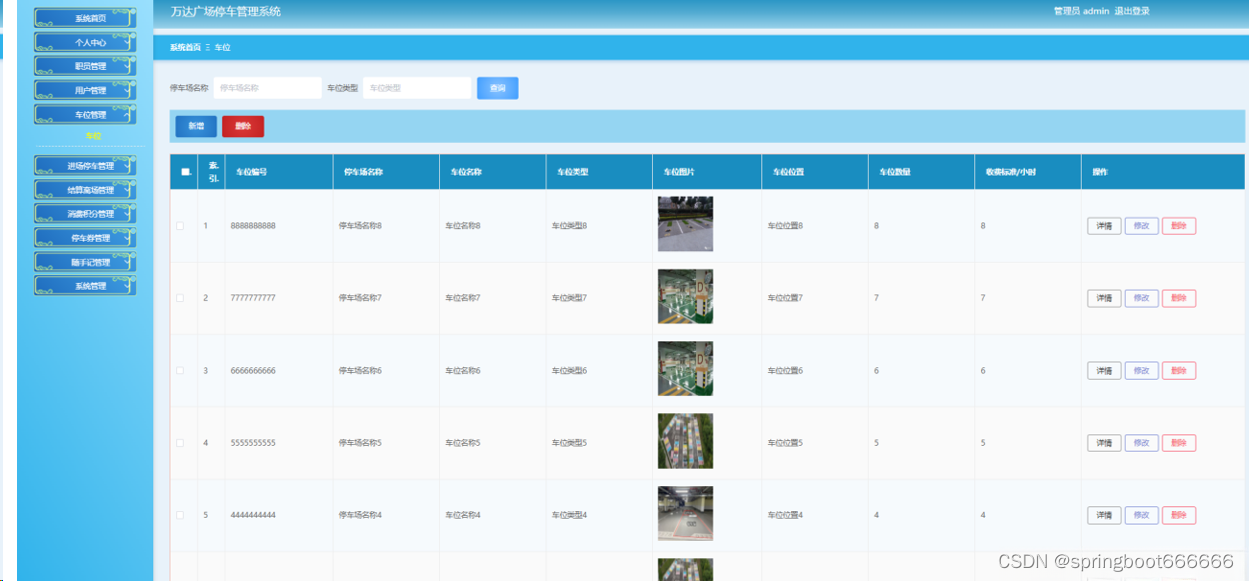Screen dimensions: 1249x581
Task: Expand the 结算离场管理 sidebar menu
Action: (x=85, y=190)
